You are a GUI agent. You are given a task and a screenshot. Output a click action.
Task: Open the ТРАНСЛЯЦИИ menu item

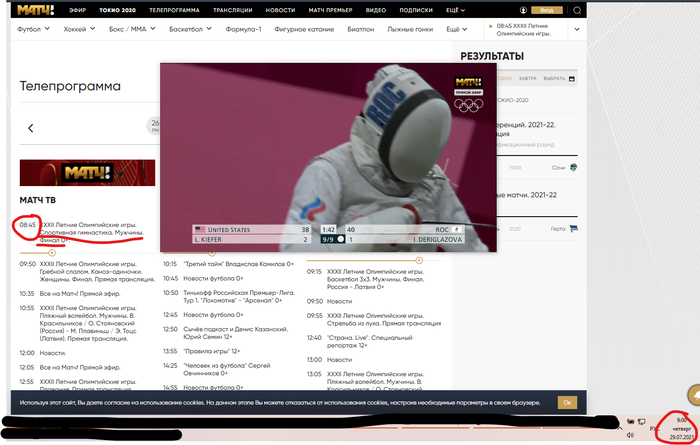(233, 10)
